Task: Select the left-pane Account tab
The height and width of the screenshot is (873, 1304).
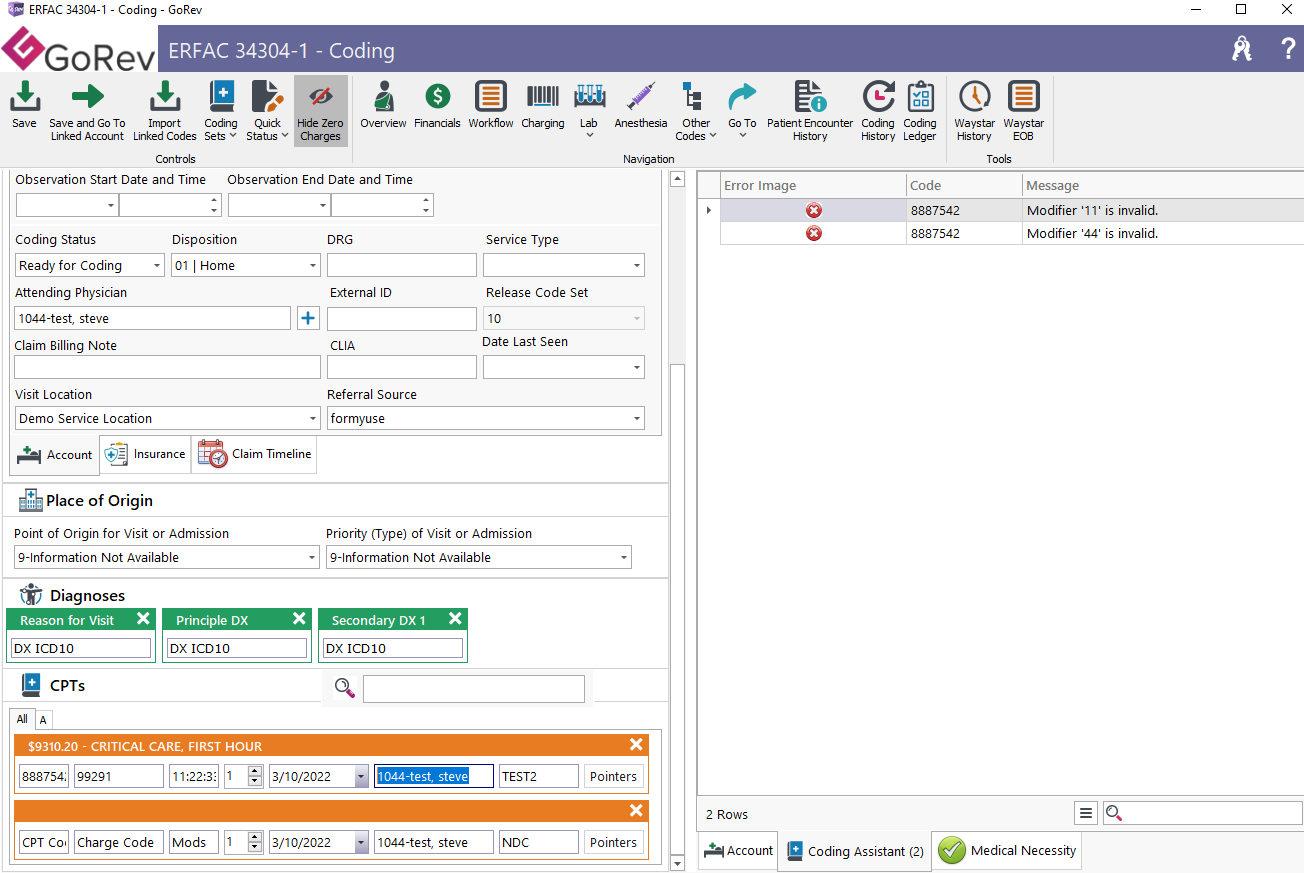Action: pyautogui.click(x=55, y=455)
